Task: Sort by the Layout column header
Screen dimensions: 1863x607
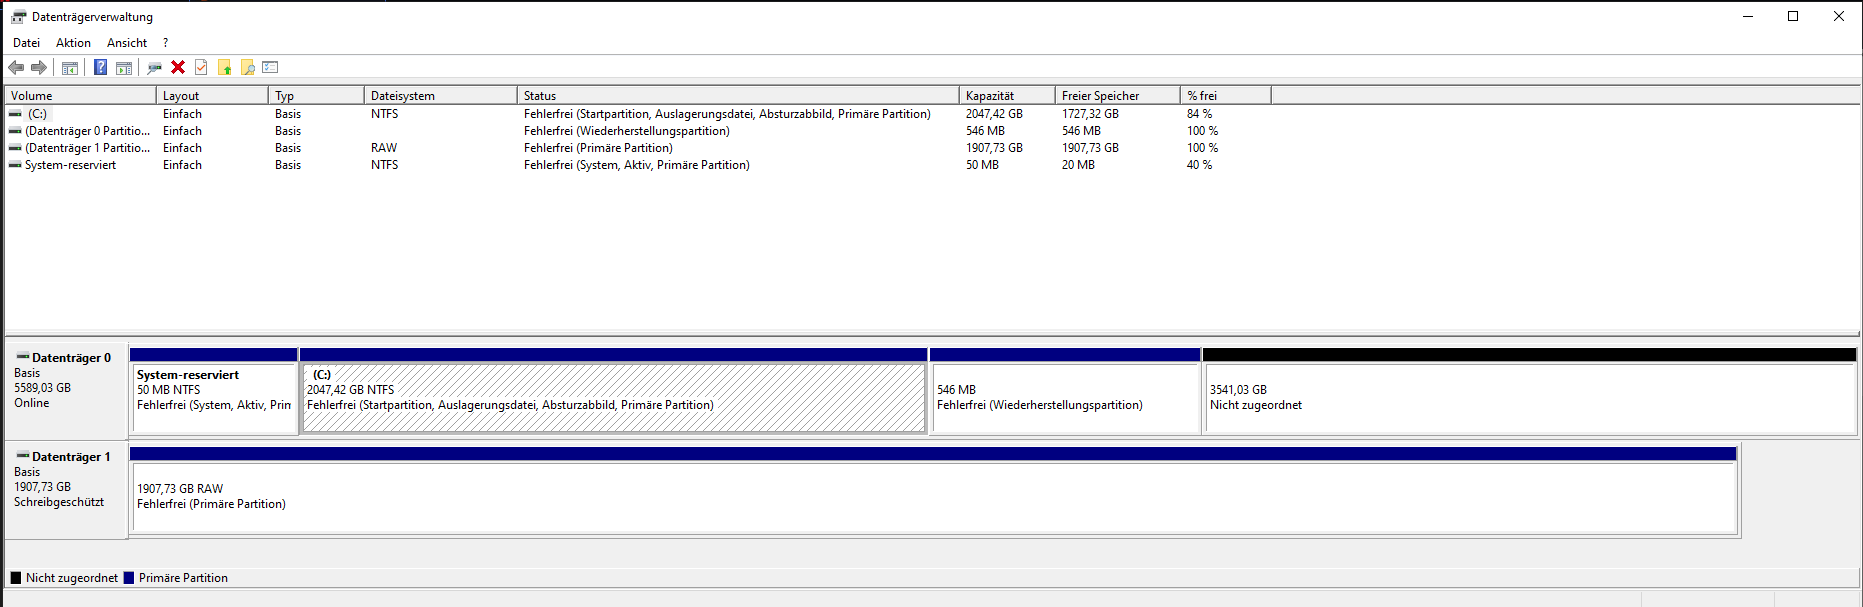Action: (213, 96)
